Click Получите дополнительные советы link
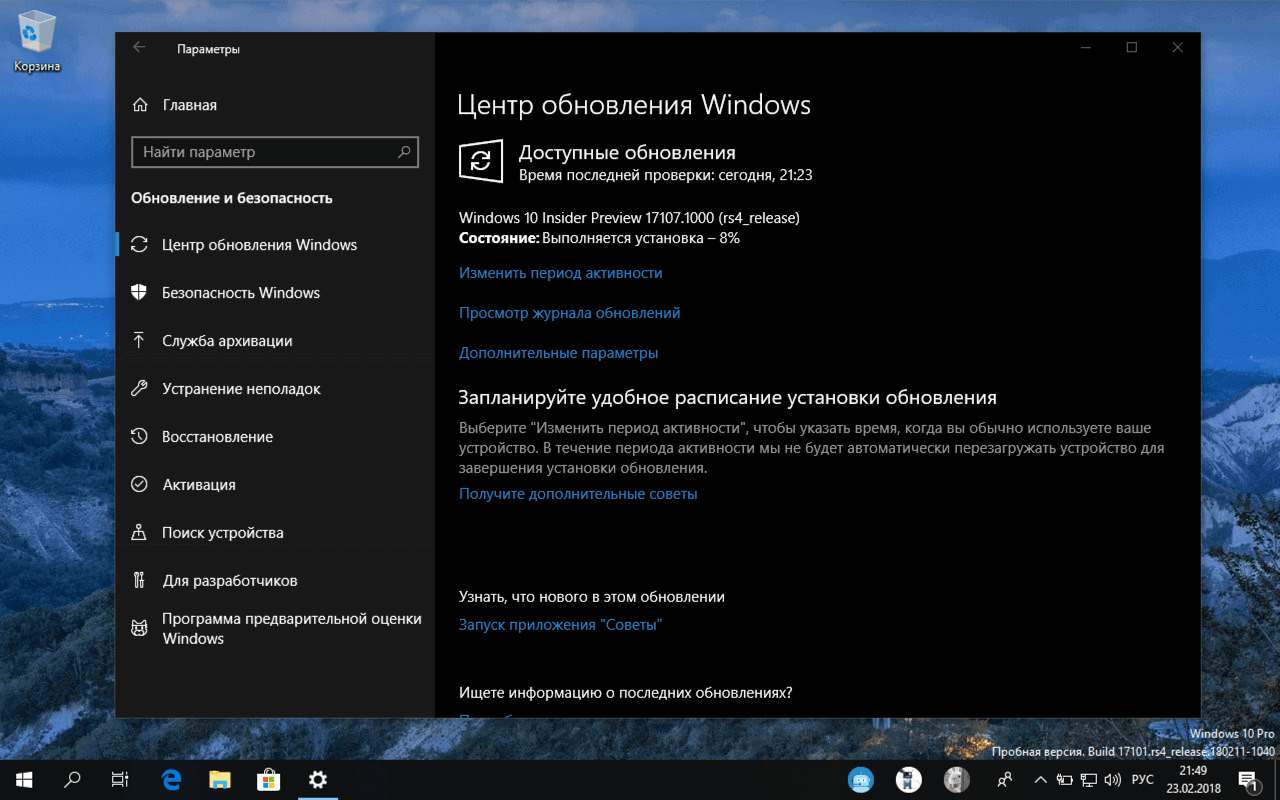Screen dimensions: 1280x800 pos(578,494)
